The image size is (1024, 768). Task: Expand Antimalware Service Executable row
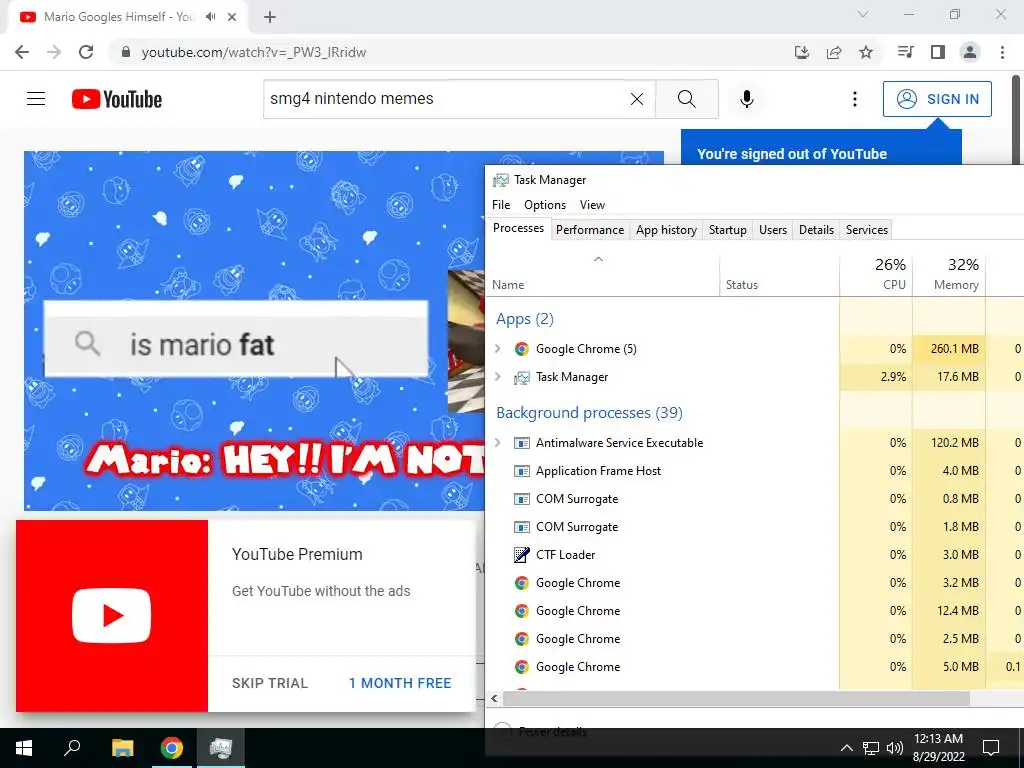(498, 443)
